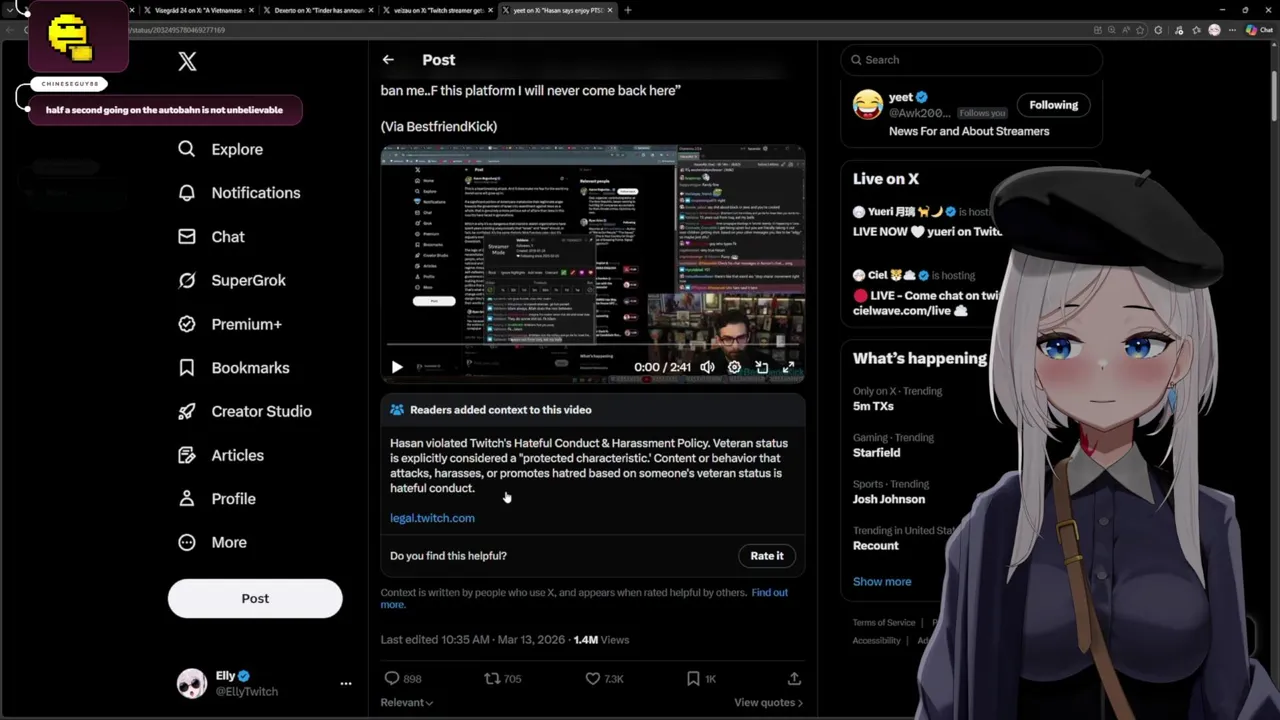The width and height of the screenshot is (1280, 720).
Task: Click the post views count 1.4M
Action: (x=601, y=640)
